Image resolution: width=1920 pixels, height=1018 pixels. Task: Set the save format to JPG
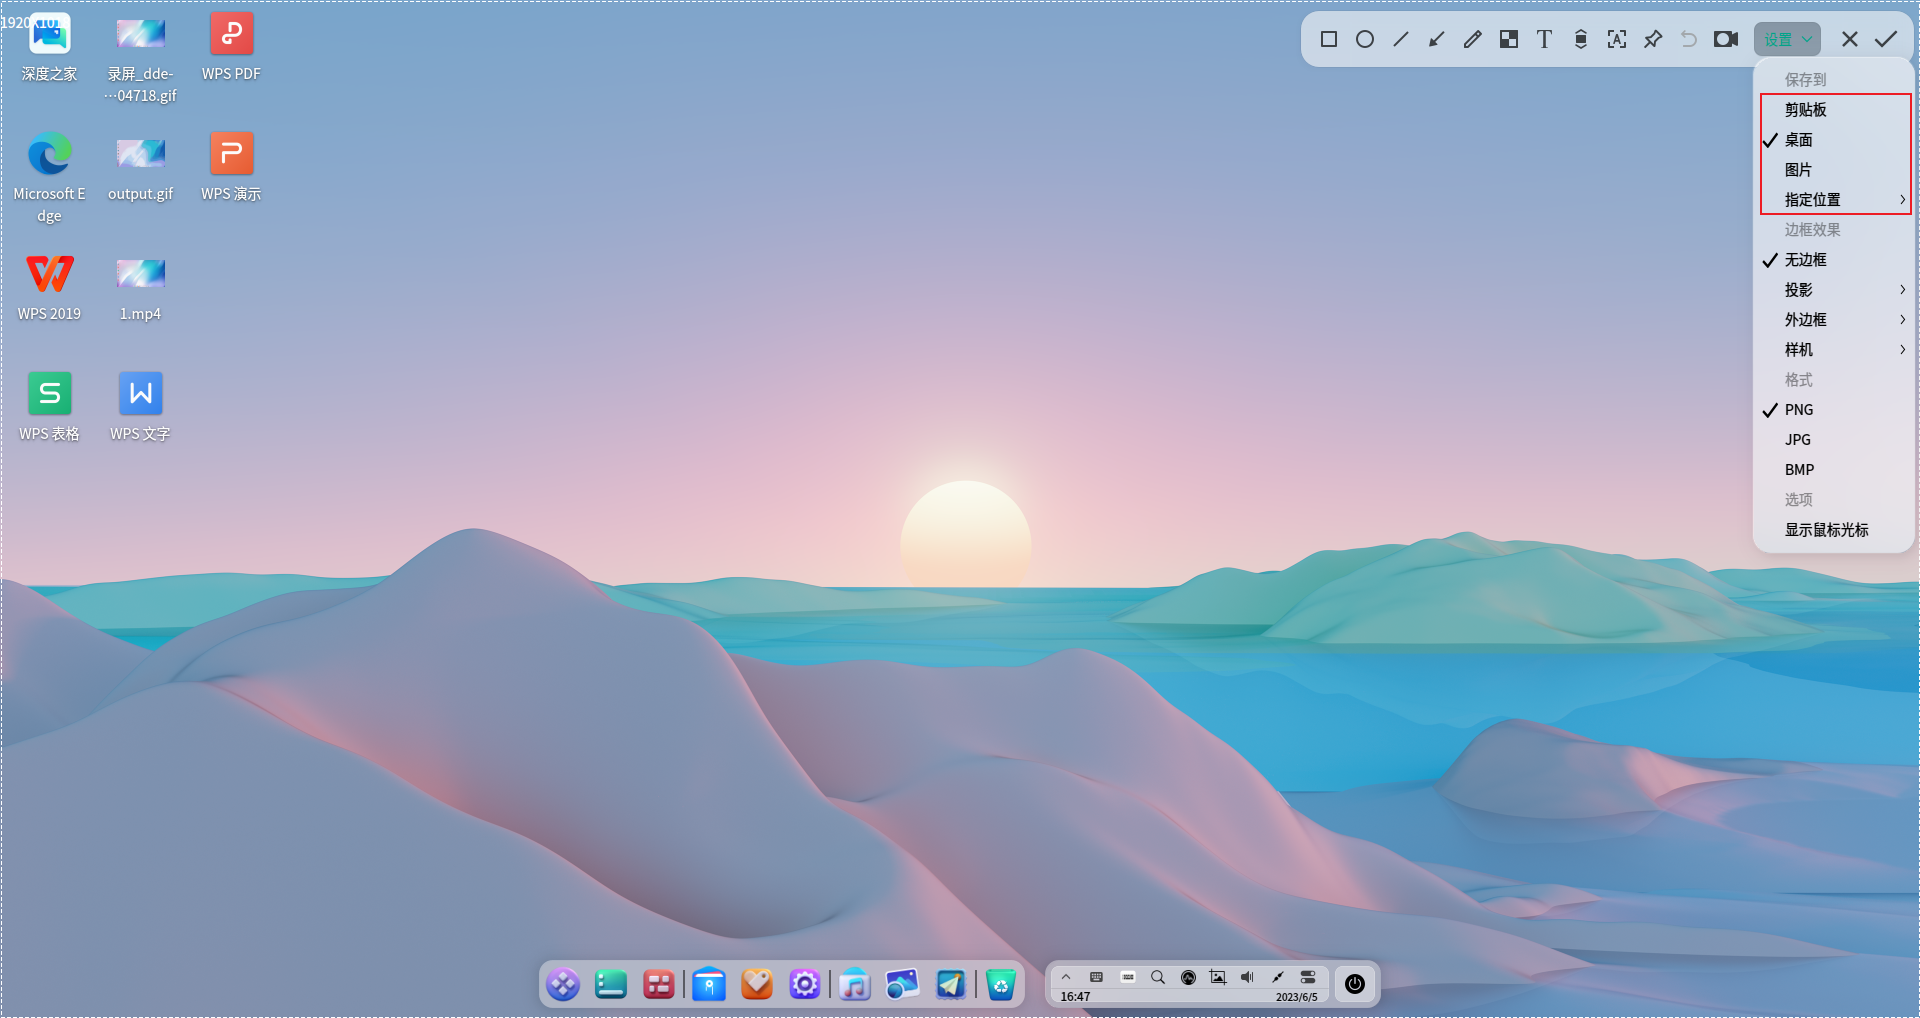pos(1835,440)
